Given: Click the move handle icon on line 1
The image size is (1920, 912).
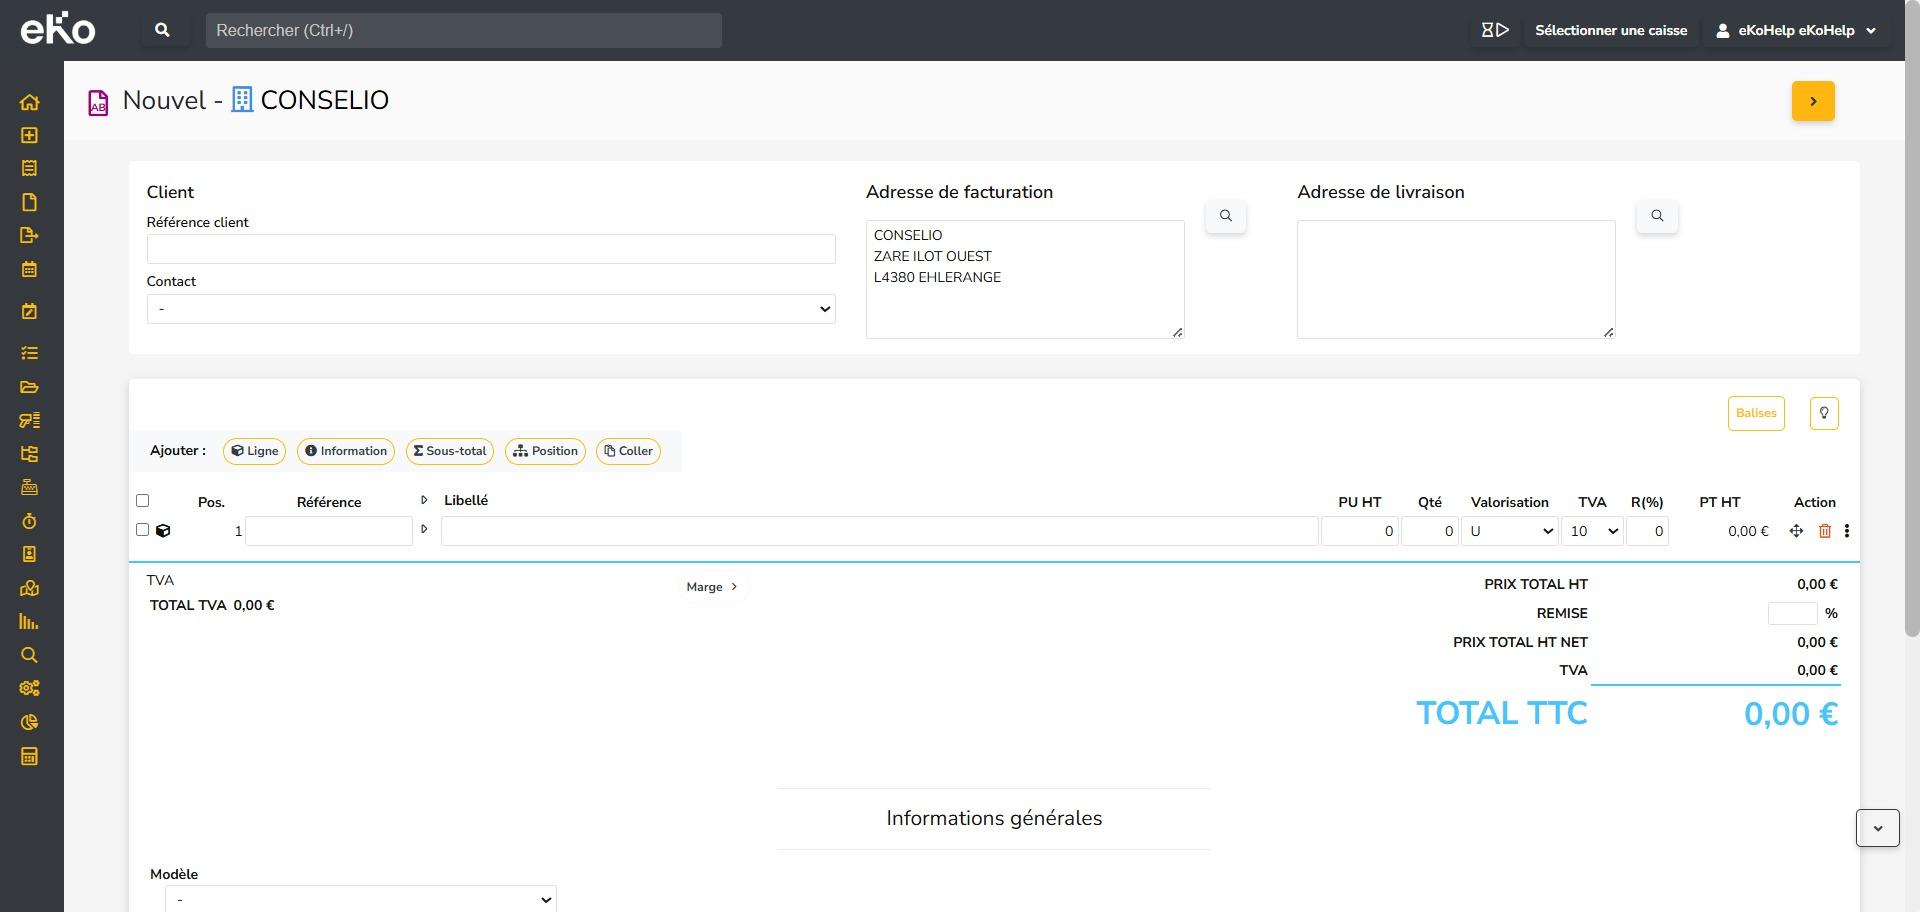Looking at the screenshot, I should (1796, 531).
